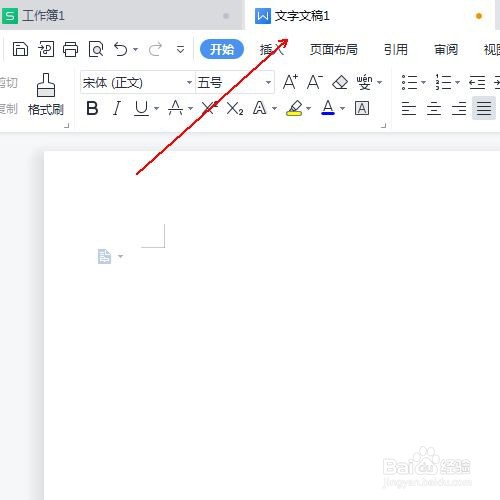The image size is (500, 500).
Task: Open the highlight color dropdown arrow
Action: [x=308, y=108]
